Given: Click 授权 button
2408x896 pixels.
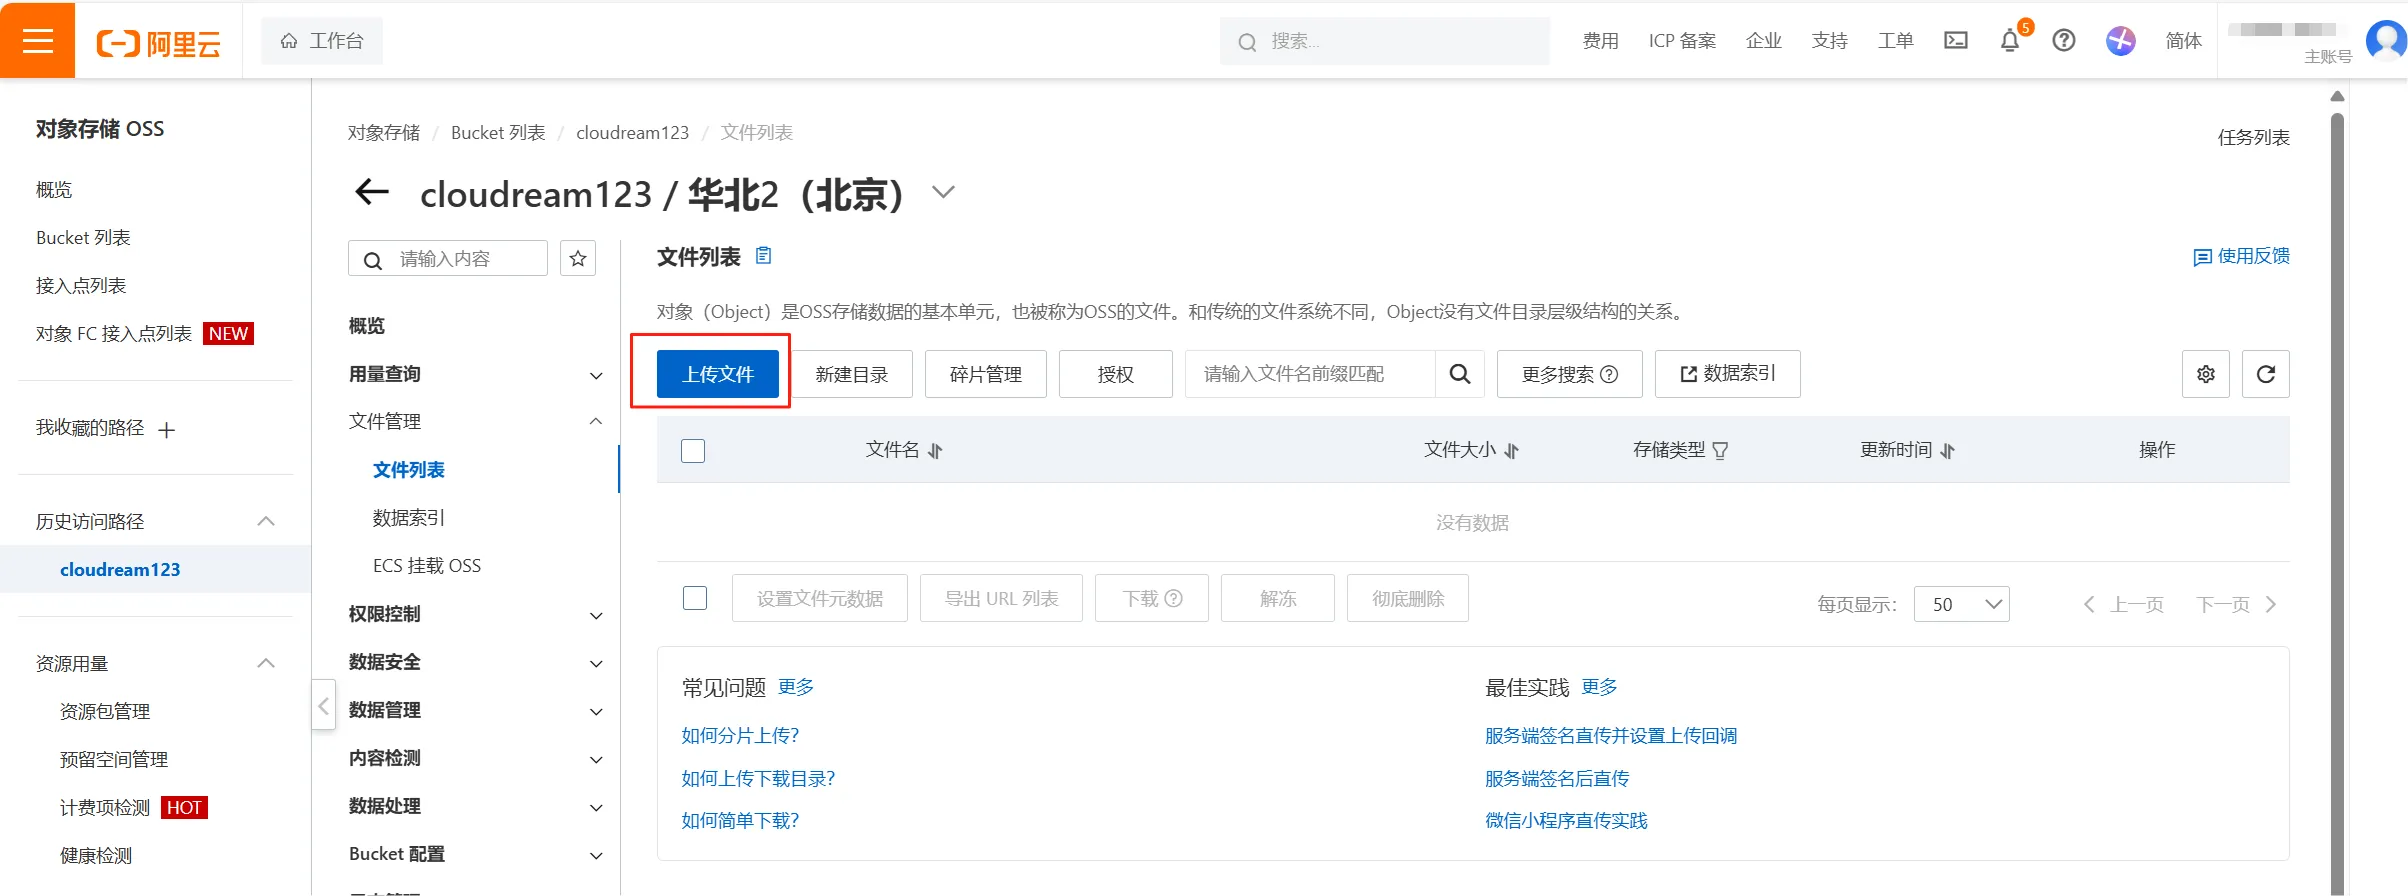Looking at the screenshot, I should pos(1116,374).
